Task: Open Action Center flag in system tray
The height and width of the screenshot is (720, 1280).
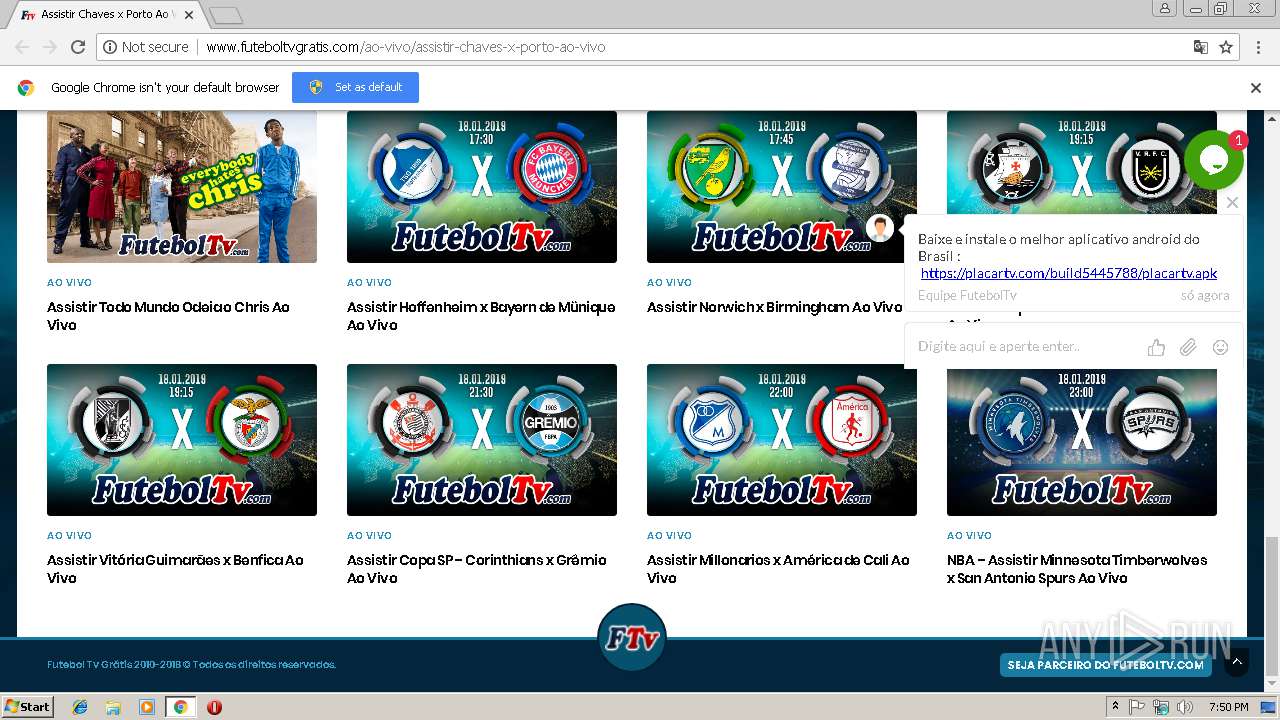Action: [x=1137, y=707]
